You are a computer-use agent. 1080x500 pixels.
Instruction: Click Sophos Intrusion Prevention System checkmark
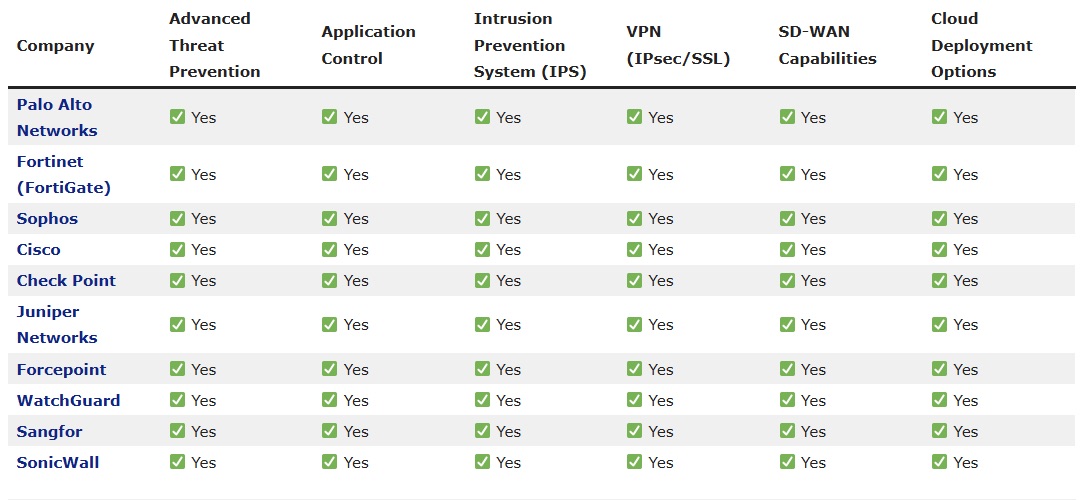click(x=482, y=219)
